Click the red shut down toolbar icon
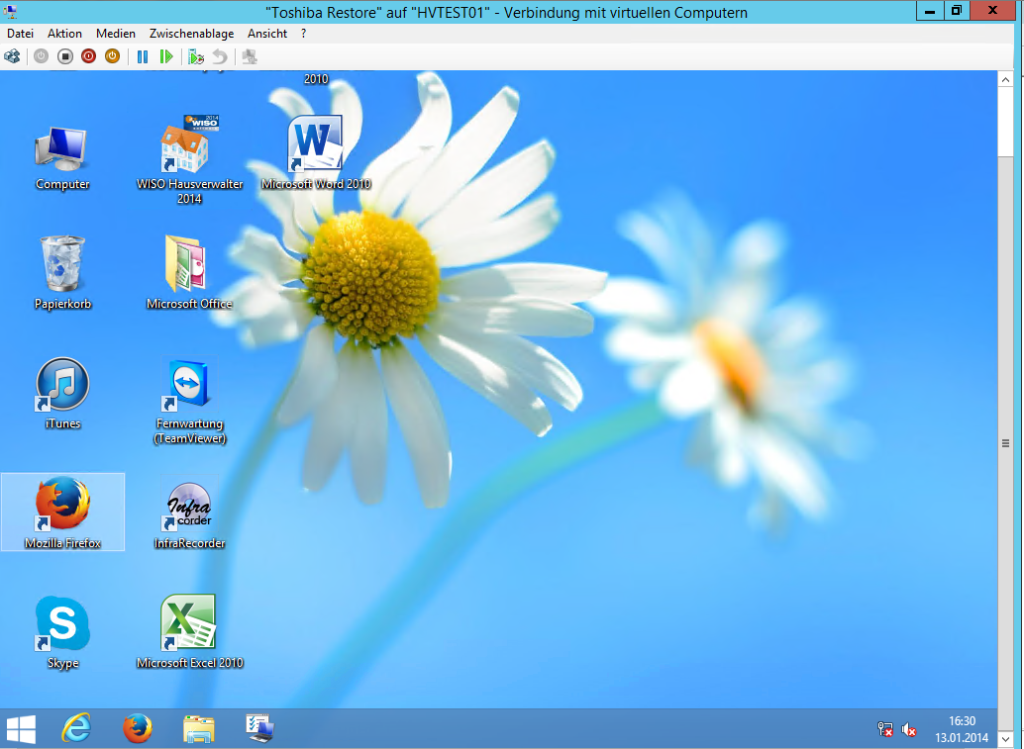1024x749 pixels. pyautogui.click(x=88, y=57)
